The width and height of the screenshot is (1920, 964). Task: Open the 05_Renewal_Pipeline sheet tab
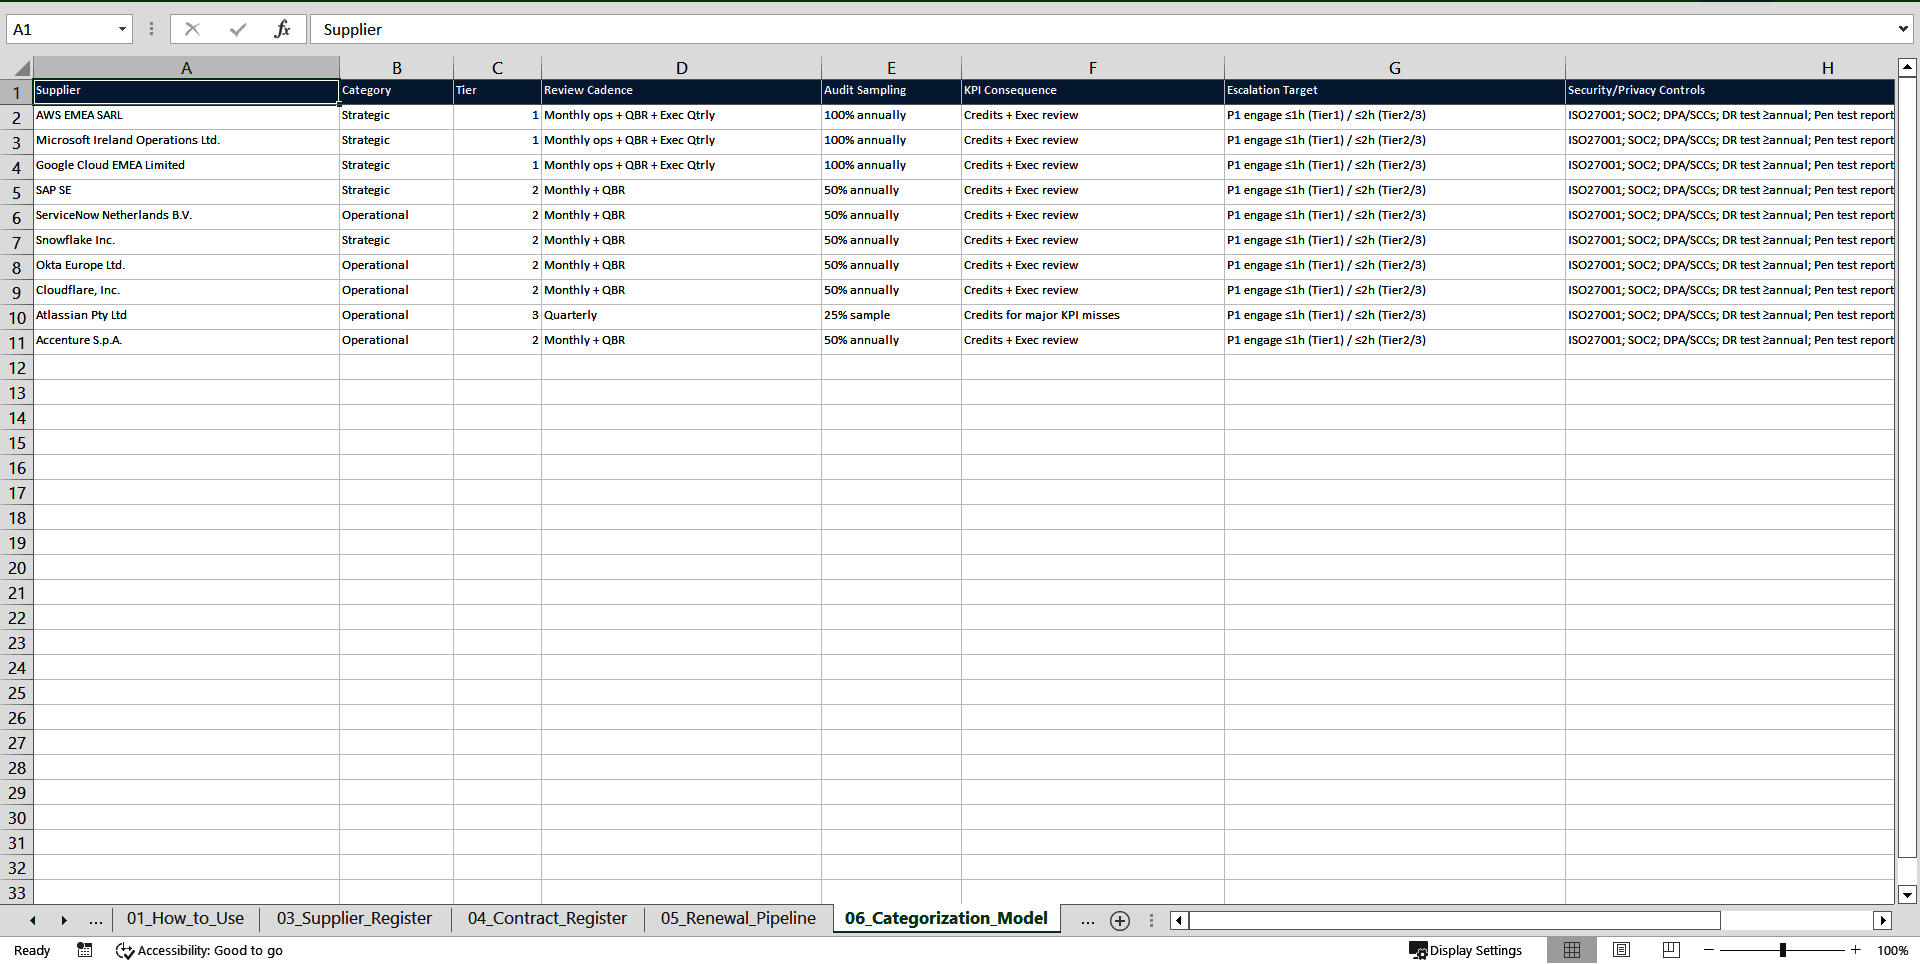click(x=738, y=919)
